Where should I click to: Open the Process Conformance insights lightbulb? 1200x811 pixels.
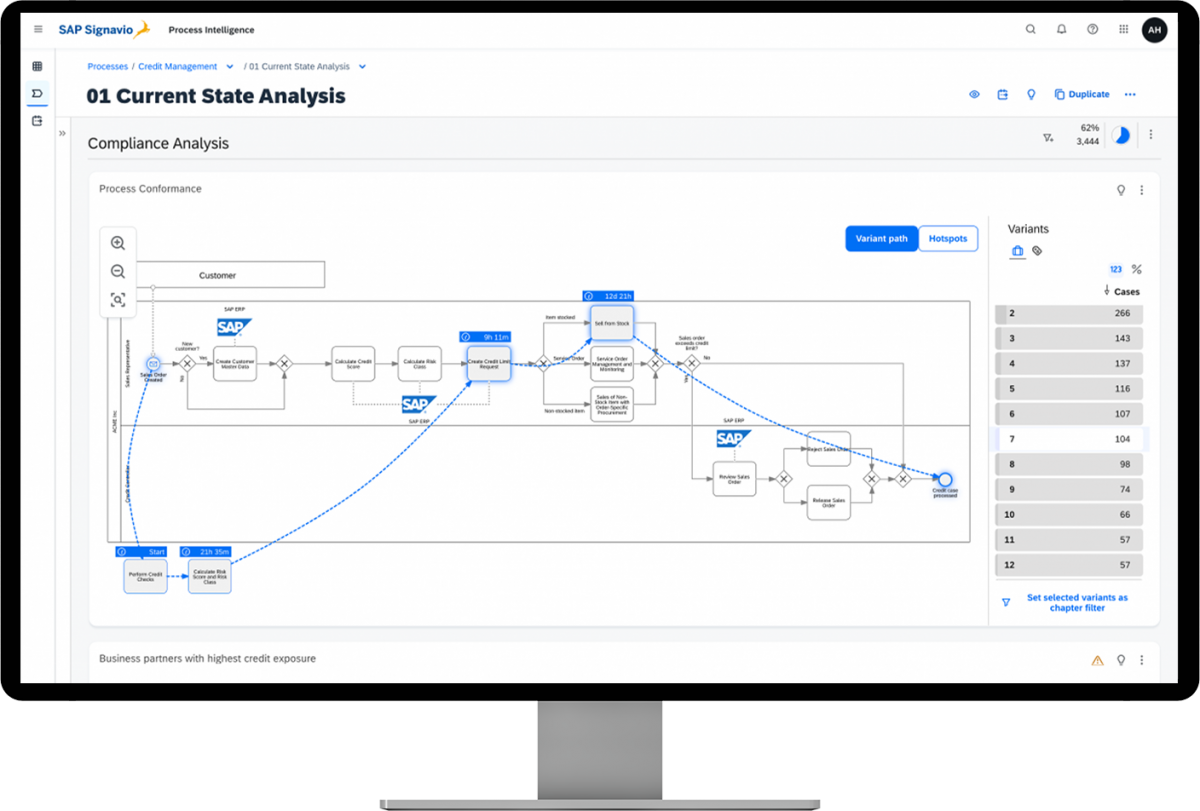[1121, 189]
